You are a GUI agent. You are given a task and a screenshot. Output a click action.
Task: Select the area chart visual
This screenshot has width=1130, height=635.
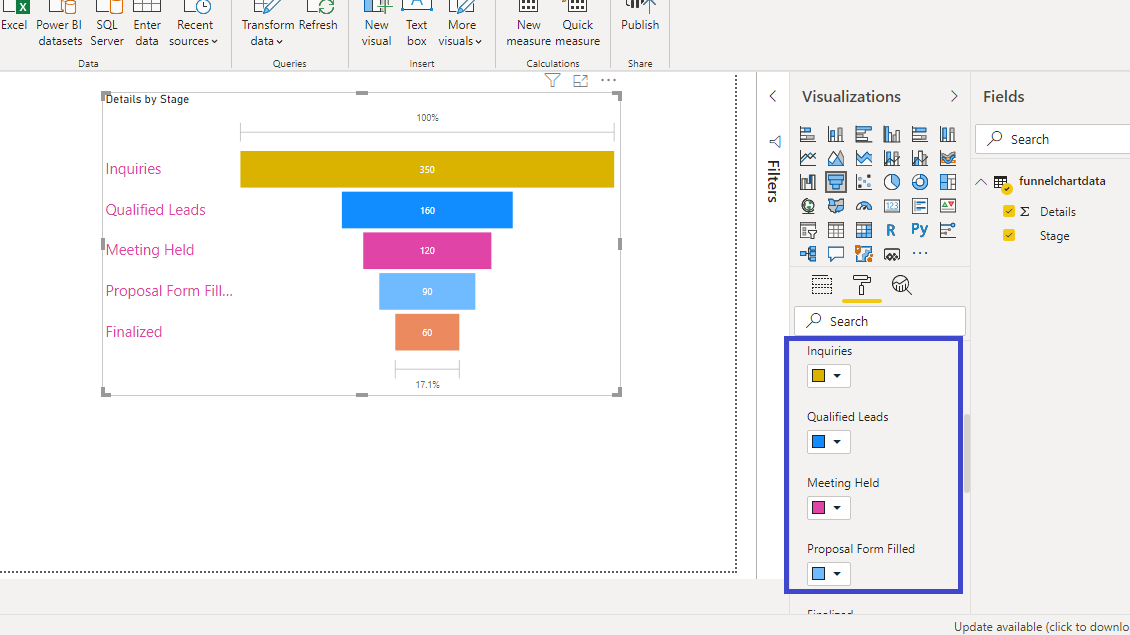835,158
